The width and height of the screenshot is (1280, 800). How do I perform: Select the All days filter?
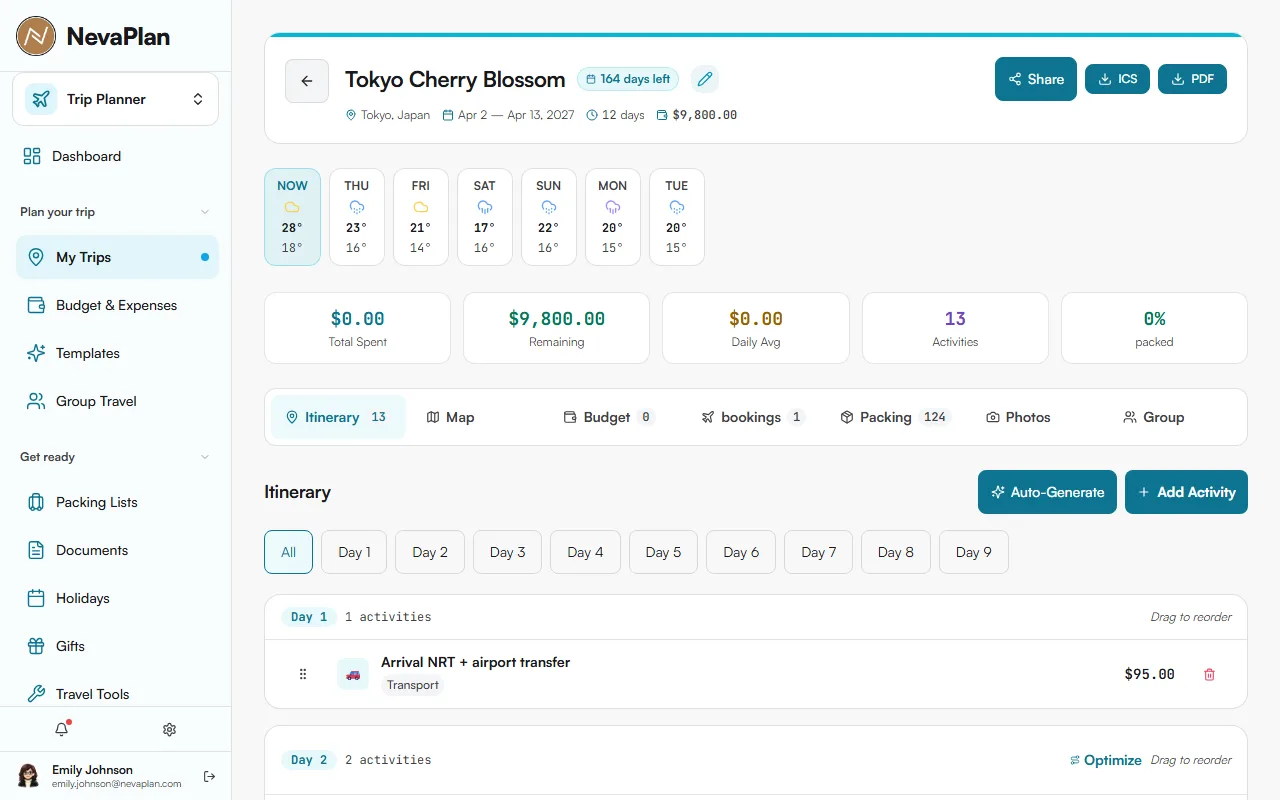(289, 552)
